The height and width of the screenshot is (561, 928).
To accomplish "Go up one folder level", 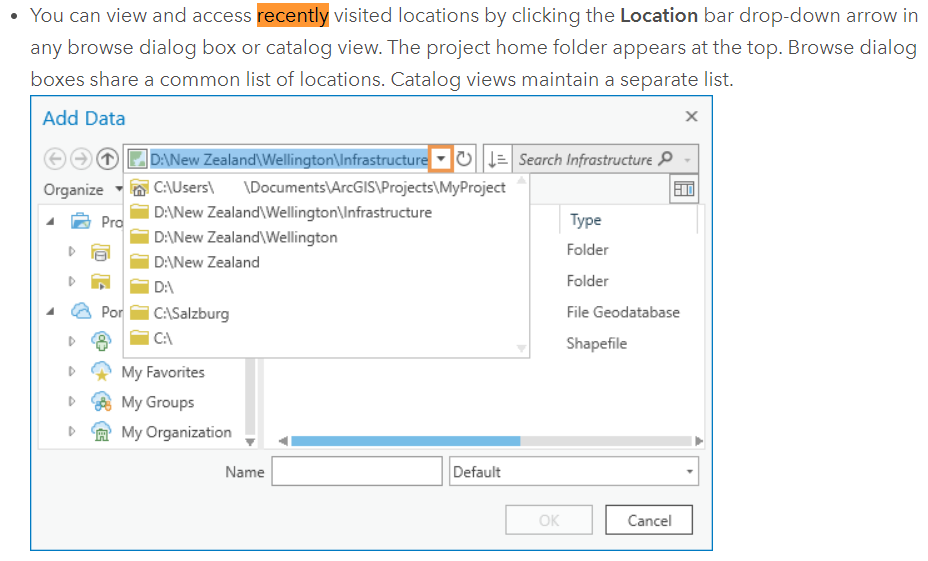I will [x=108, y=160].
